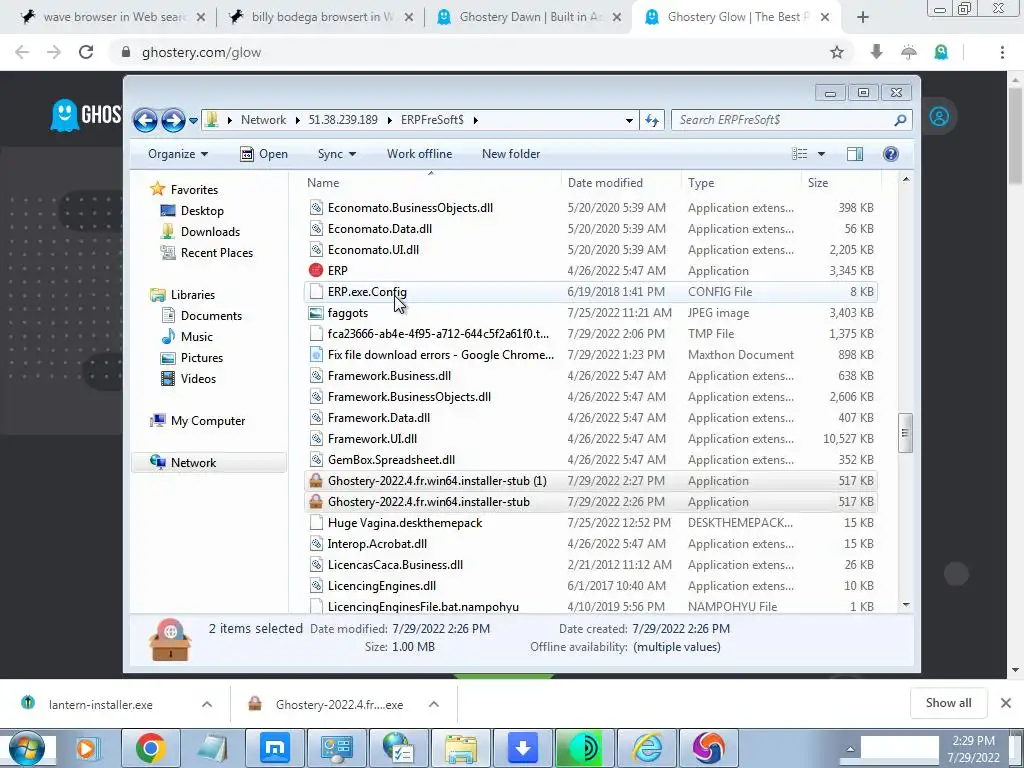The image size is (1024, 768).
Task: Select the faggots JPEG image file icon
Action: point(316,313)
